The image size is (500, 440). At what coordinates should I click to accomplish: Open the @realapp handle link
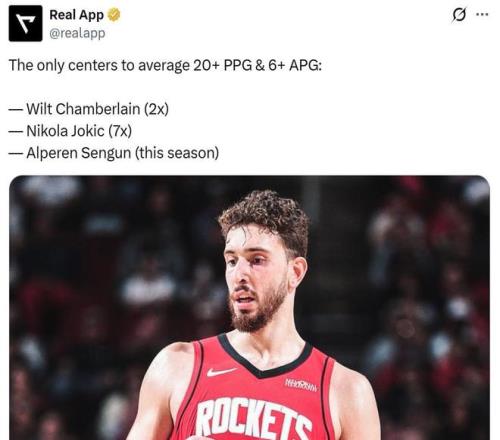[77, 33]
